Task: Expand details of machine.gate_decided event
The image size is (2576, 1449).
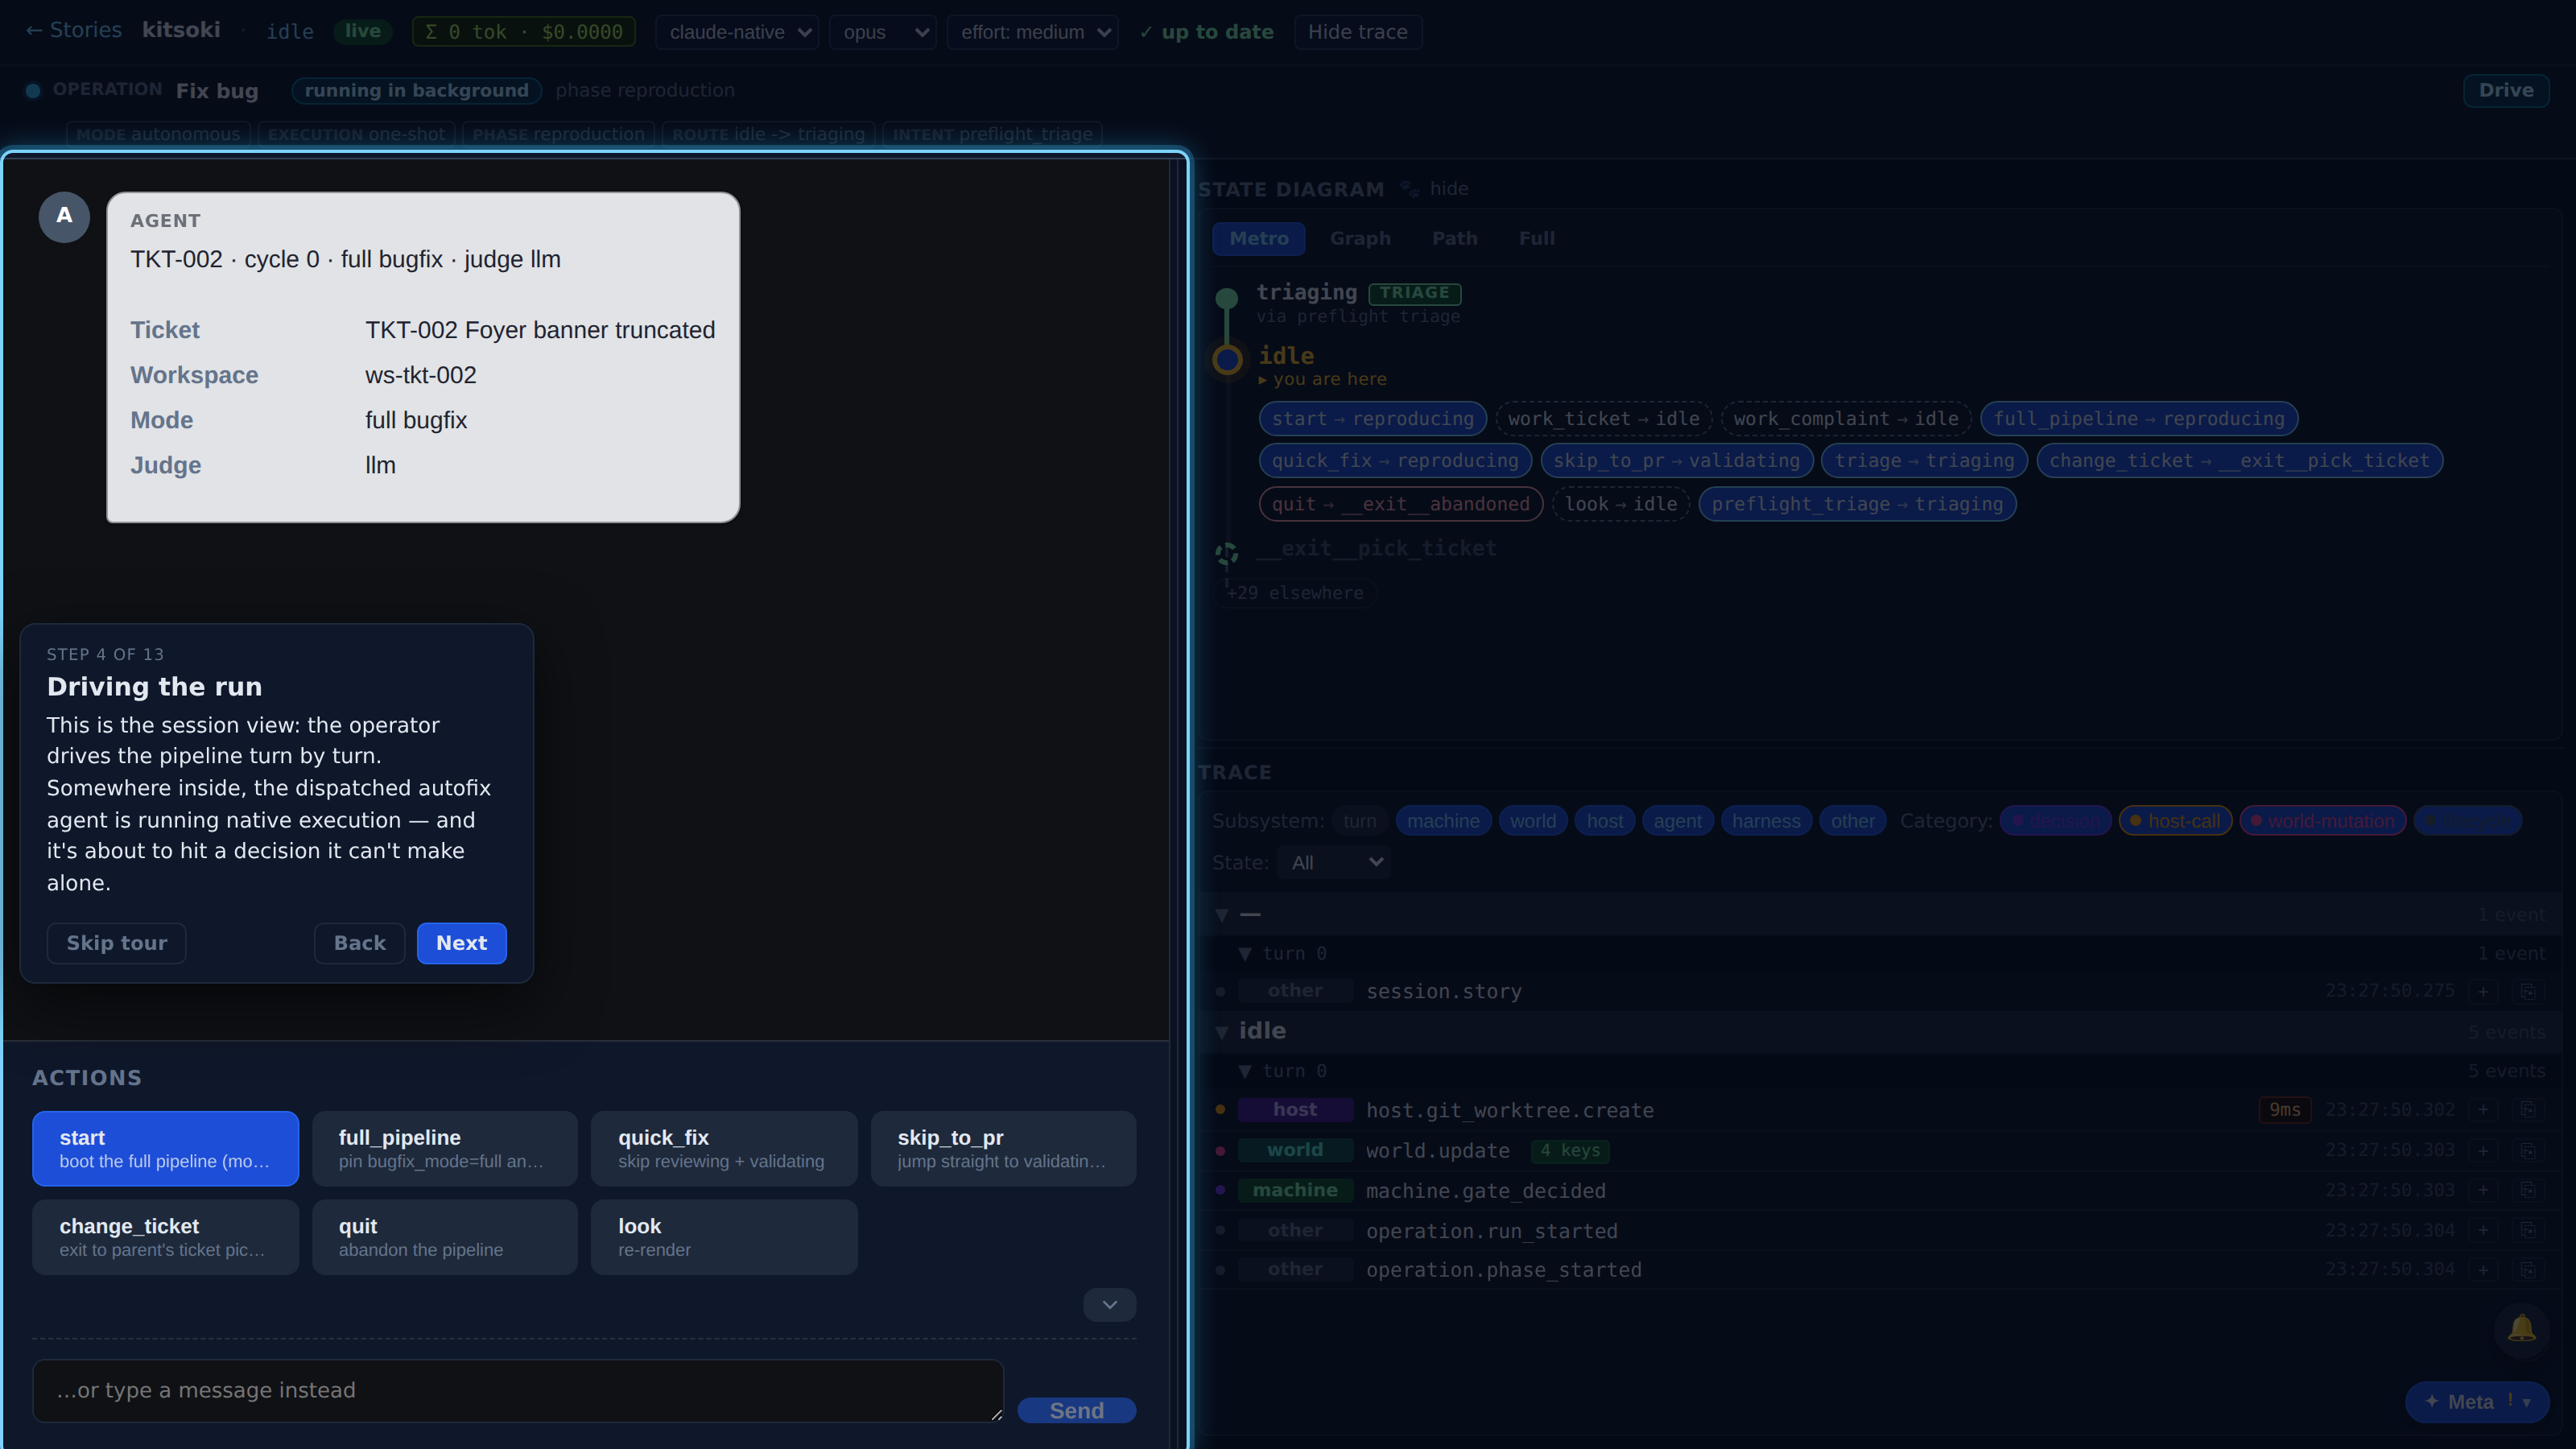Action: pos(2483,1190)
